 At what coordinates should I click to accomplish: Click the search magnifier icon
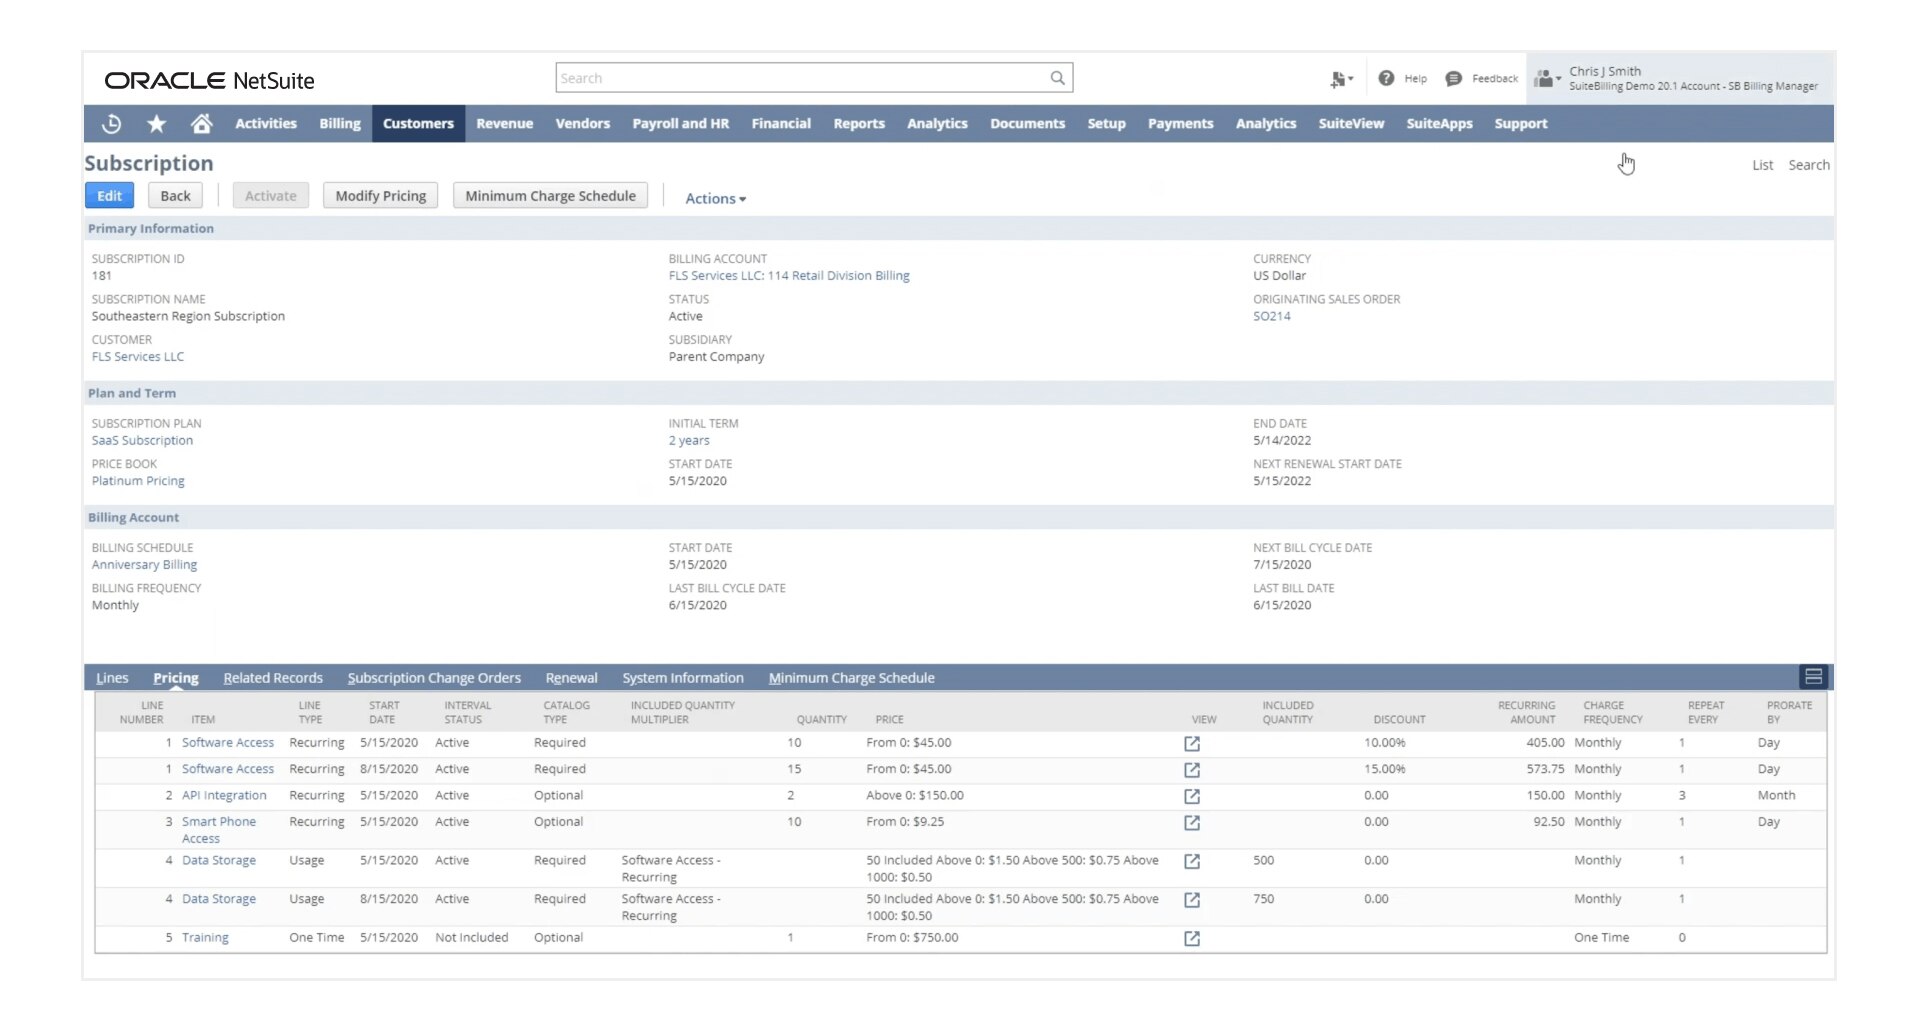tap(1057, 78)
